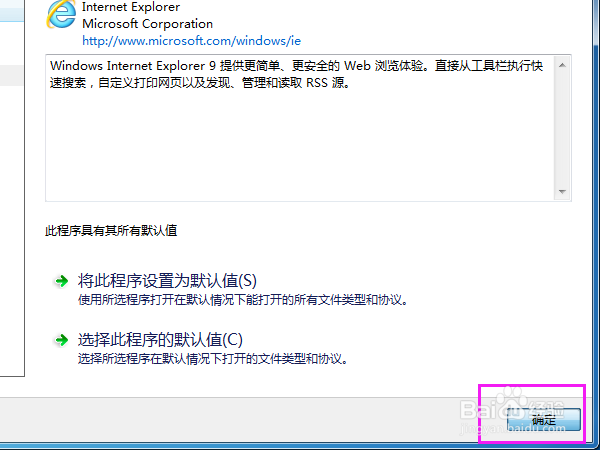600x450 pixels.
Task: Click the description box scroll down arrow
Action: point(562,192)
